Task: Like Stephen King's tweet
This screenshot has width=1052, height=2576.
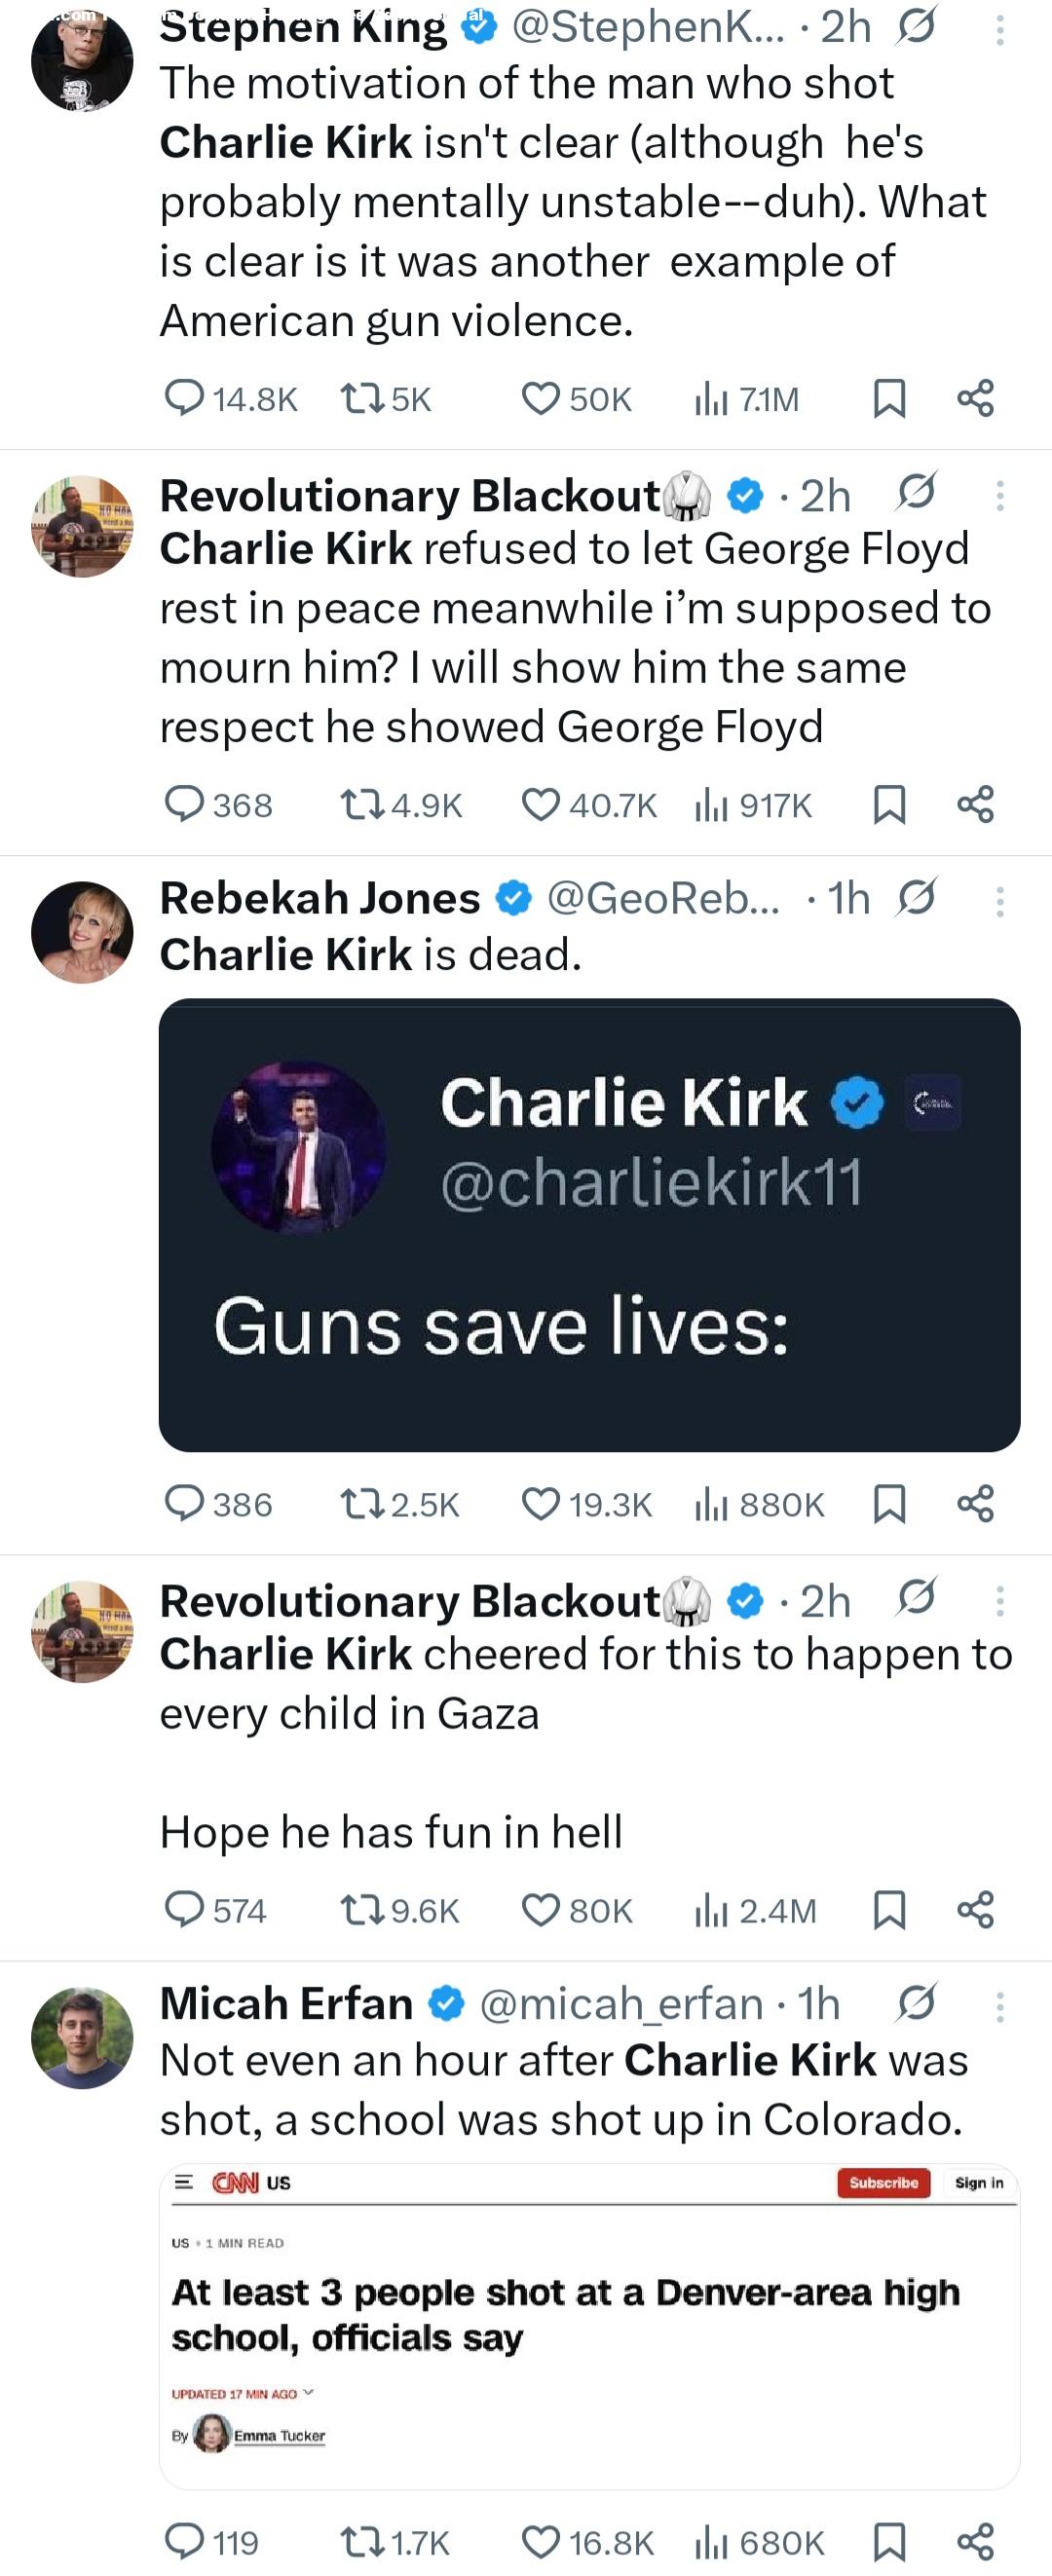Action: coord(541,399)
